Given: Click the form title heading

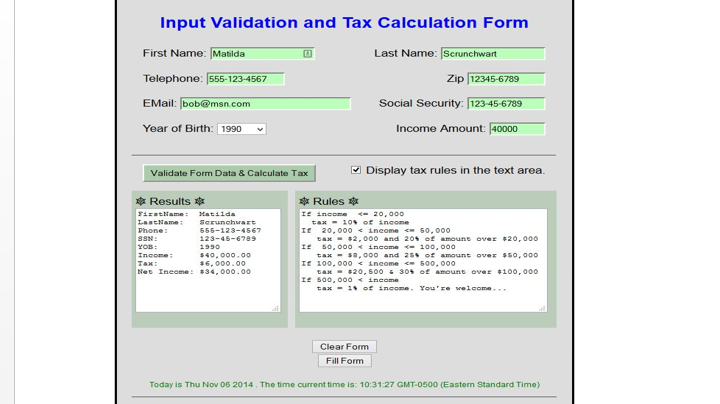Looking at the screenshot, I should [x=344, y=22].
